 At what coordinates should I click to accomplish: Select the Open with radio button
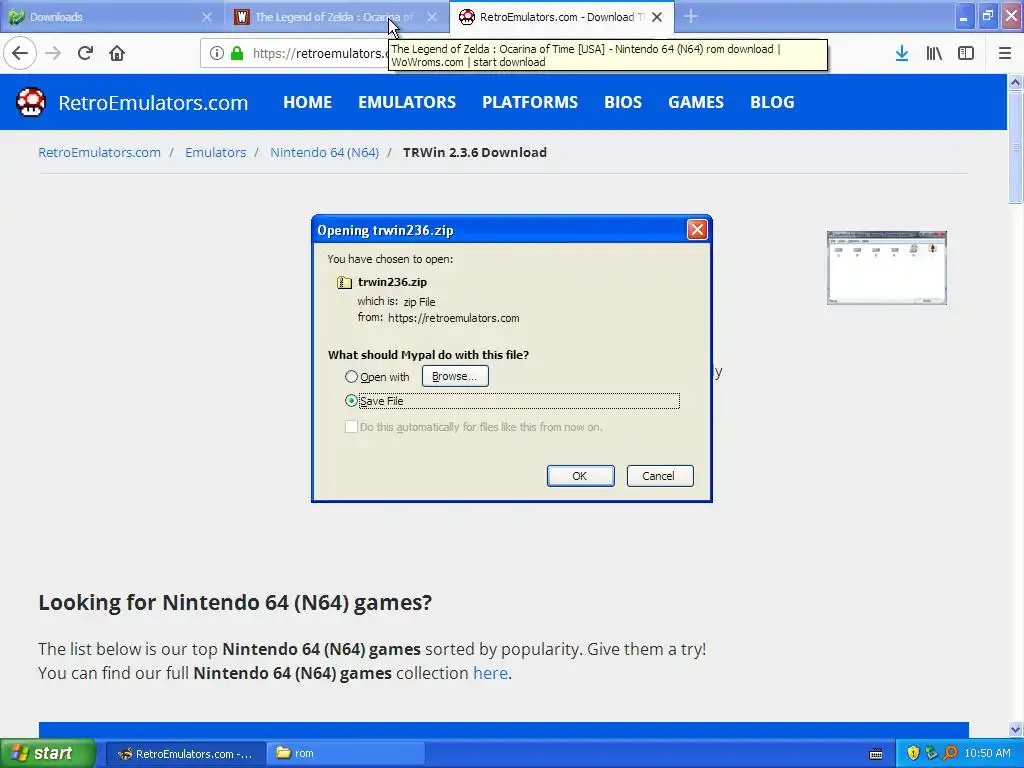point(351,377)
